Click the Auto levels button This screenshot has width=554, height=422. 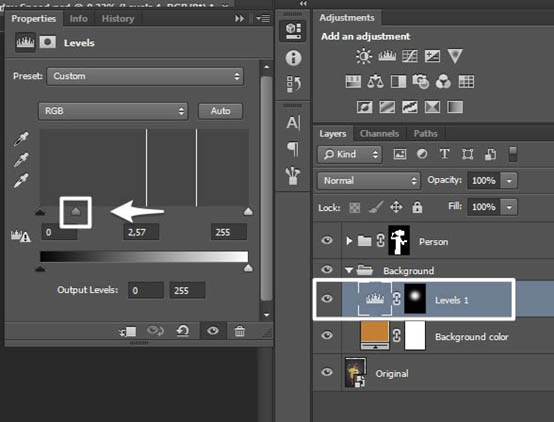pyautogui.click(x=220, y=111)
